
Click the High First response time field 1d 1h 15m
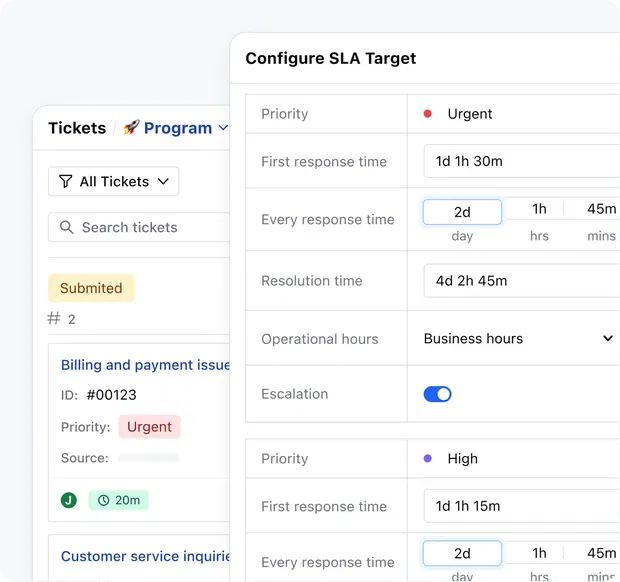click(522, 506)
